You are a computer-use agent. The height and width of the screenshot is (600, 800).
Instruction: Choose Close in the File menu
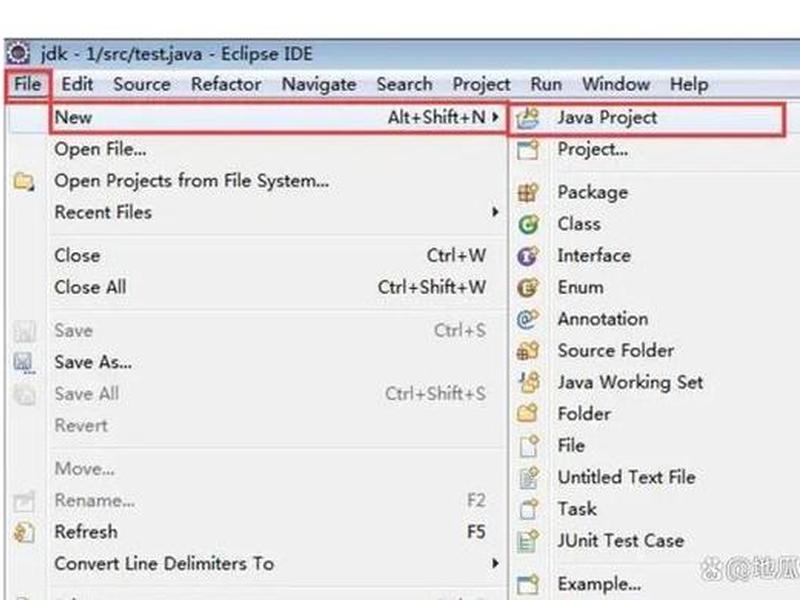278,256
